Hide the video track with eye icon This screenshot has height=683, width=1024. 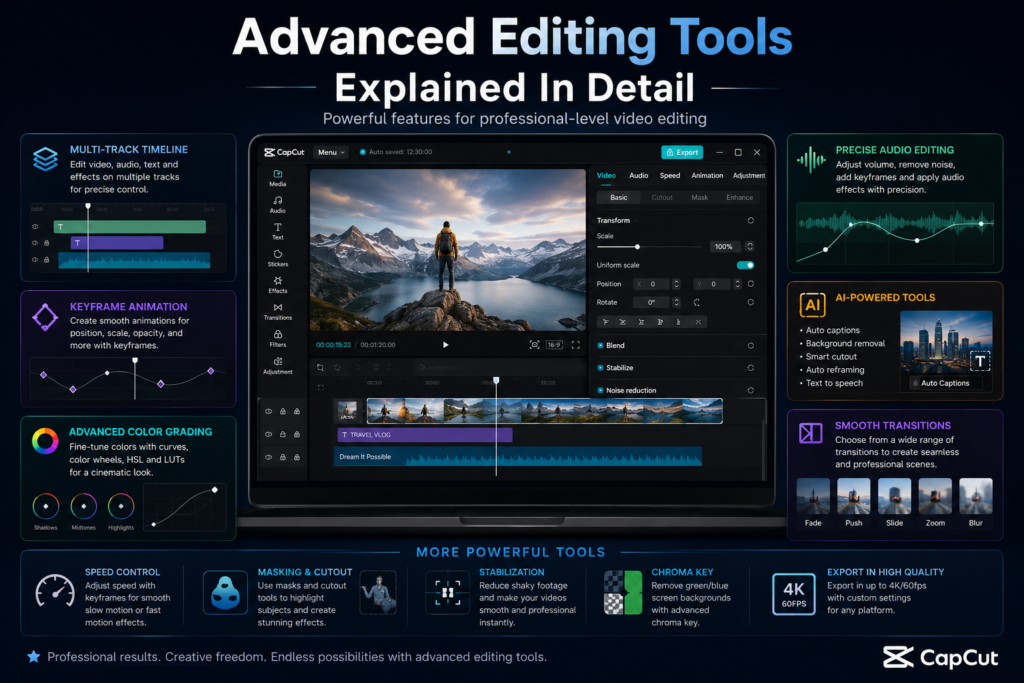point(268,411)
